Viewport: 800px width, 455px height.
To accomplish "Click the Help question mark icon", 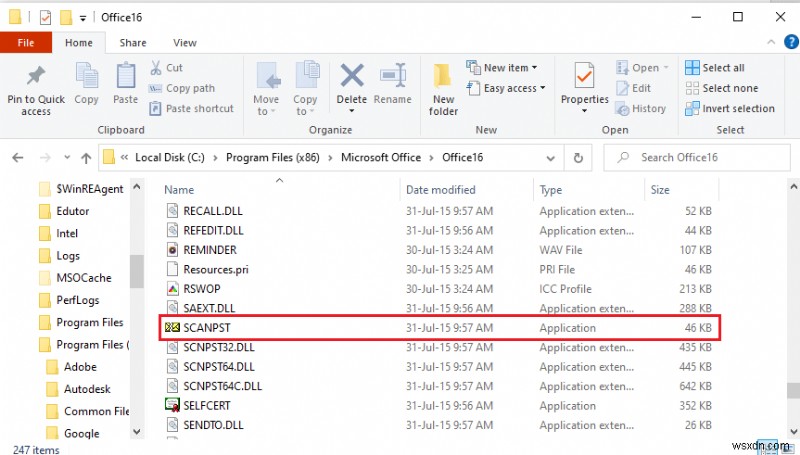I will (x=791, y=42).
